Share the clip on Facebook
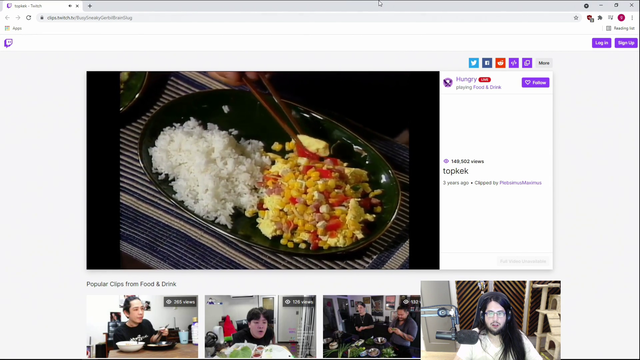 pos(487,63)
